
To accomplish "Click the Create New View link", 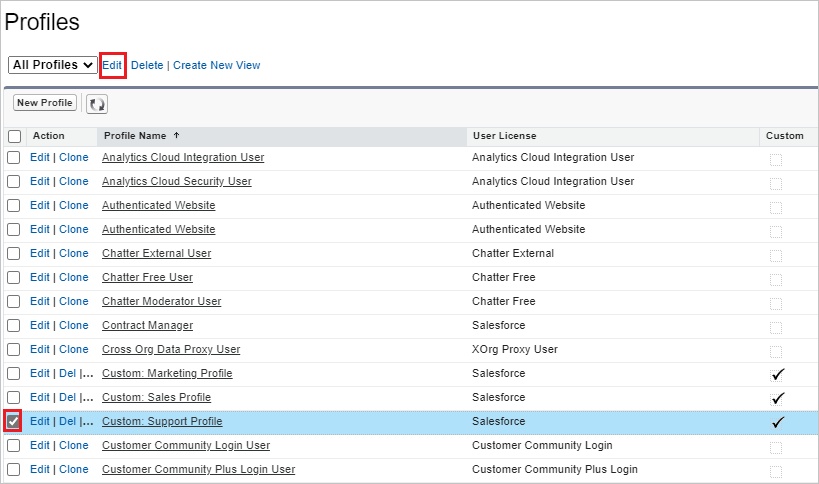I will pos(216,65).
